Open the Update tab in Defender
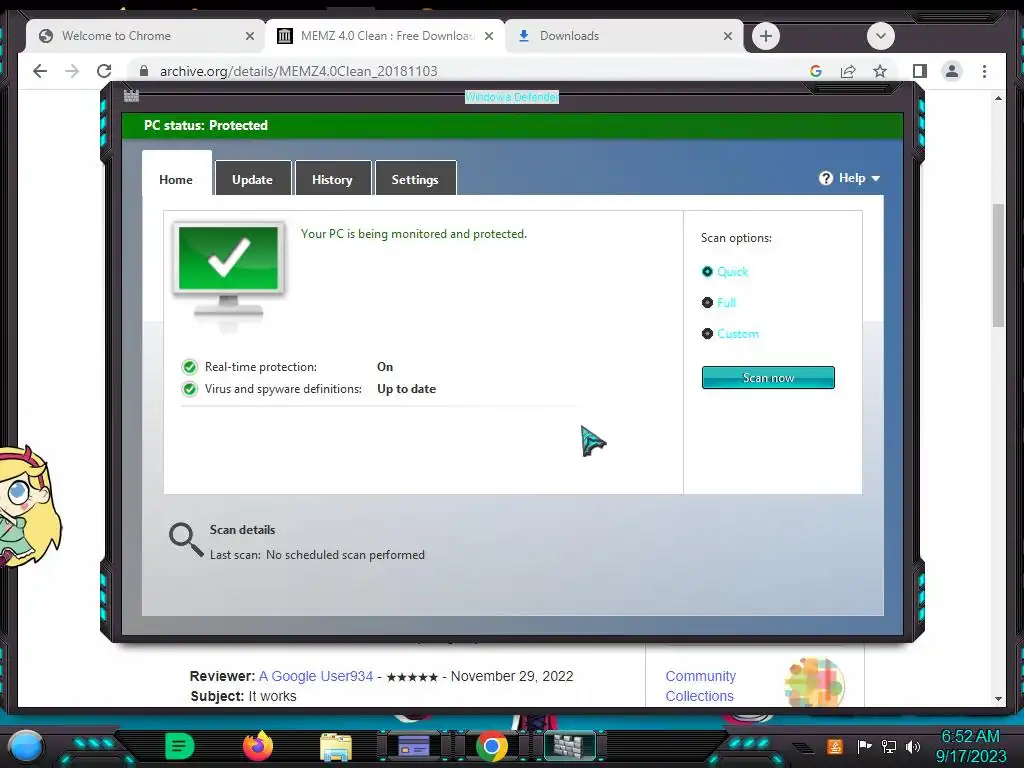Image resolution: width=1024 pixels, height=768 pixels. (253, 178)
